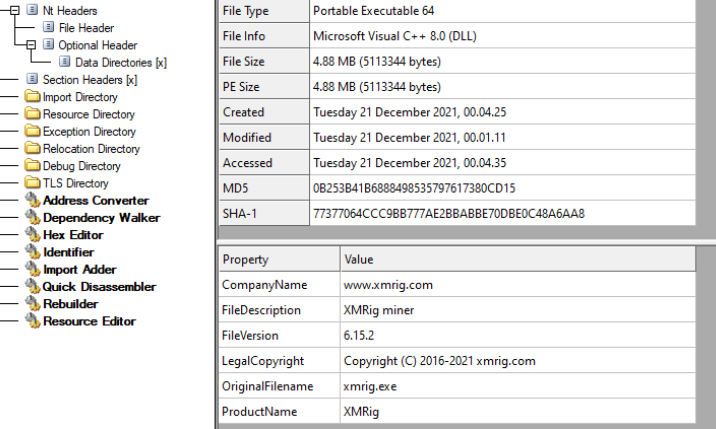Select the Debug Directory entry
The height and width of the screenshot is (429, 716).
pos(81,166)
